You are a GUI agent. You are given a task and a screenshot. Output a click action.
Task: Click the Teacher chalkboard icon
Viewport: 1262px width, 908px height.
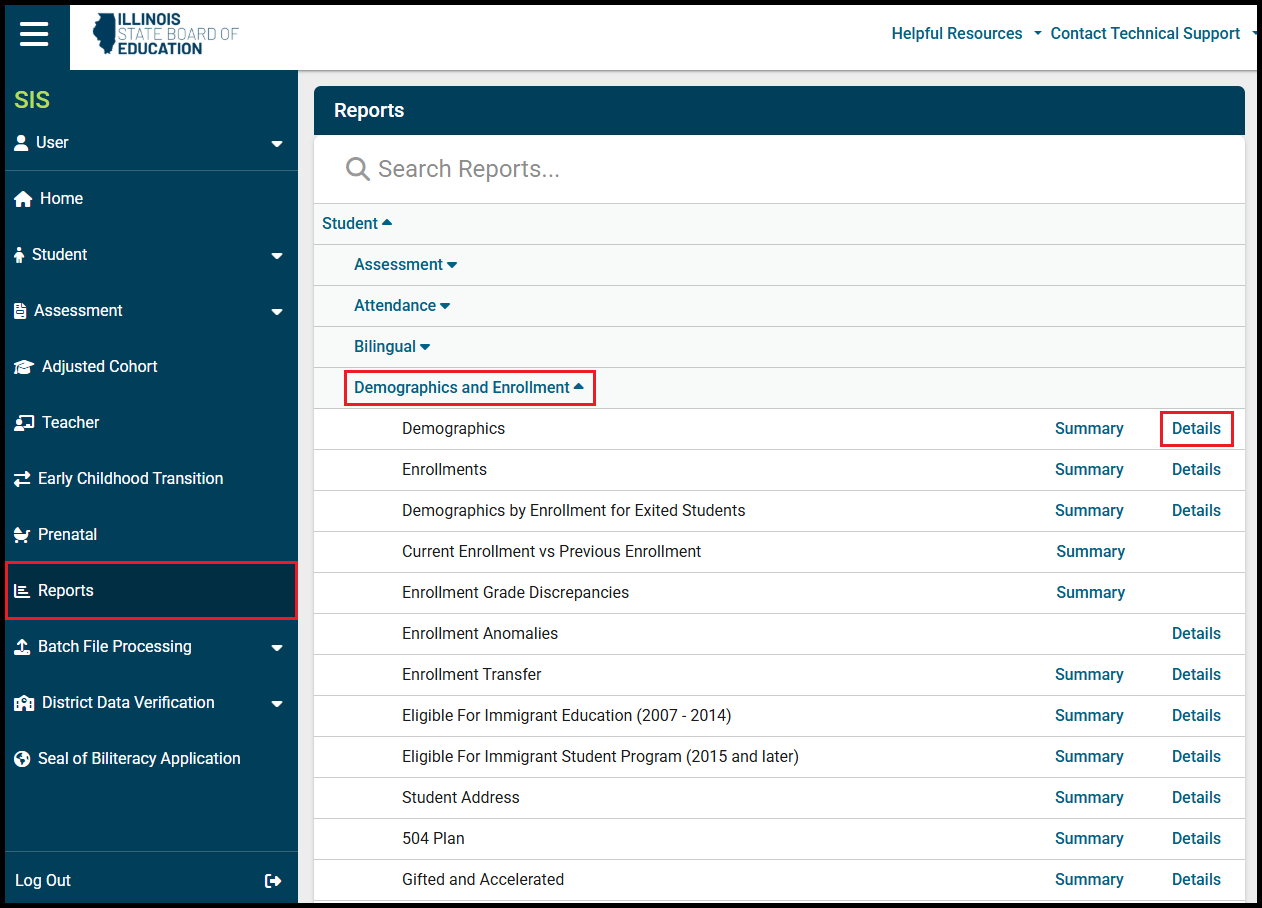24,423
